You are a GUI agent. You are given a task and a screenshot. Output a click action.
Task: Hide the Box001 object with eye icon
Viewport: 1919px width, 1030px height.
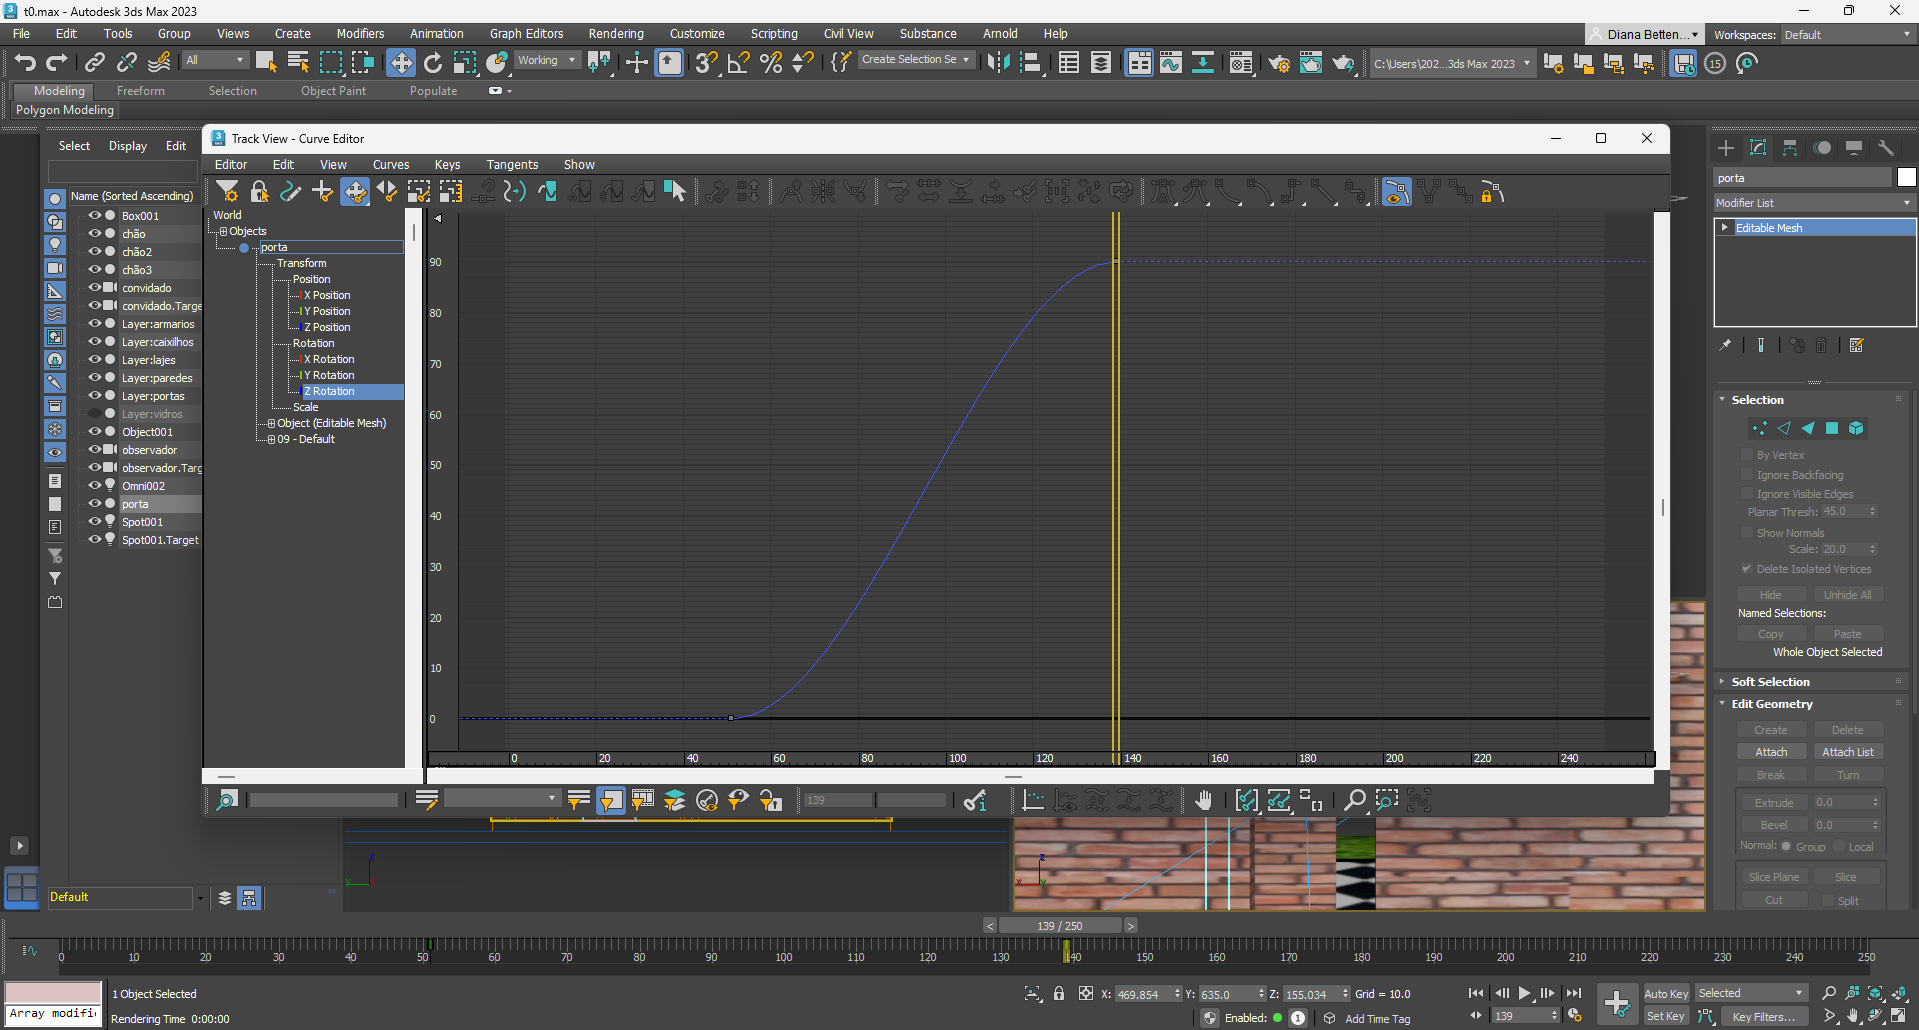(94, 215)
